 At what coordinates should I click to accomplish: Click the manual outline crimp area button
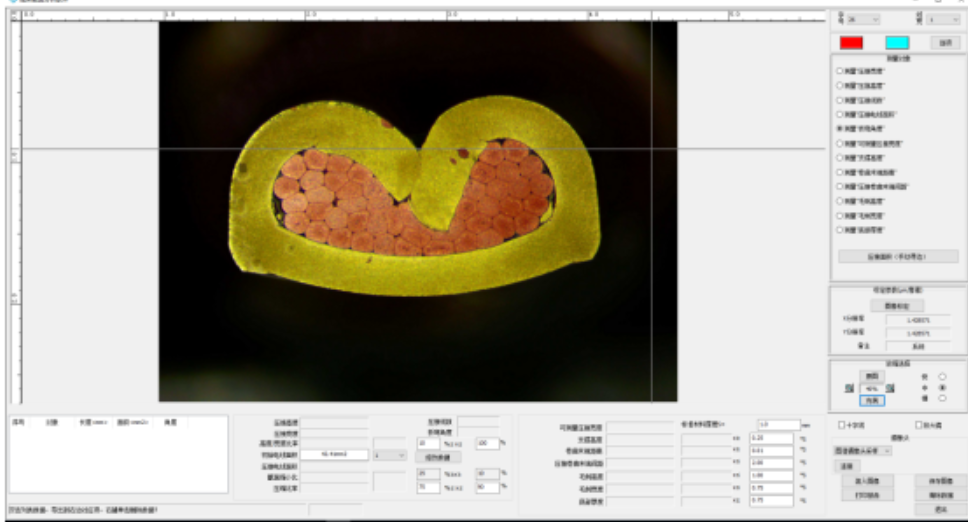(x=897, y=257)
